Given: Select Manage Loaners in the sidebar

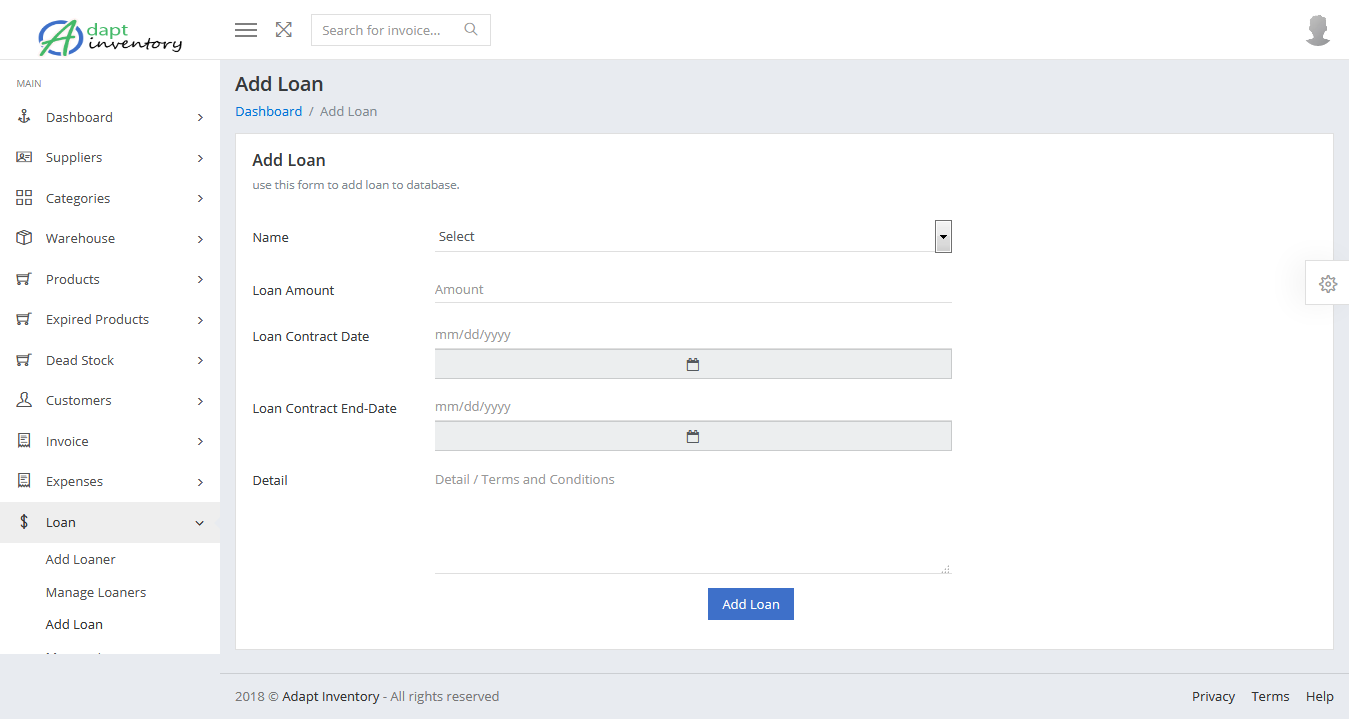Looking at the screenshot, I should [95, 591].
